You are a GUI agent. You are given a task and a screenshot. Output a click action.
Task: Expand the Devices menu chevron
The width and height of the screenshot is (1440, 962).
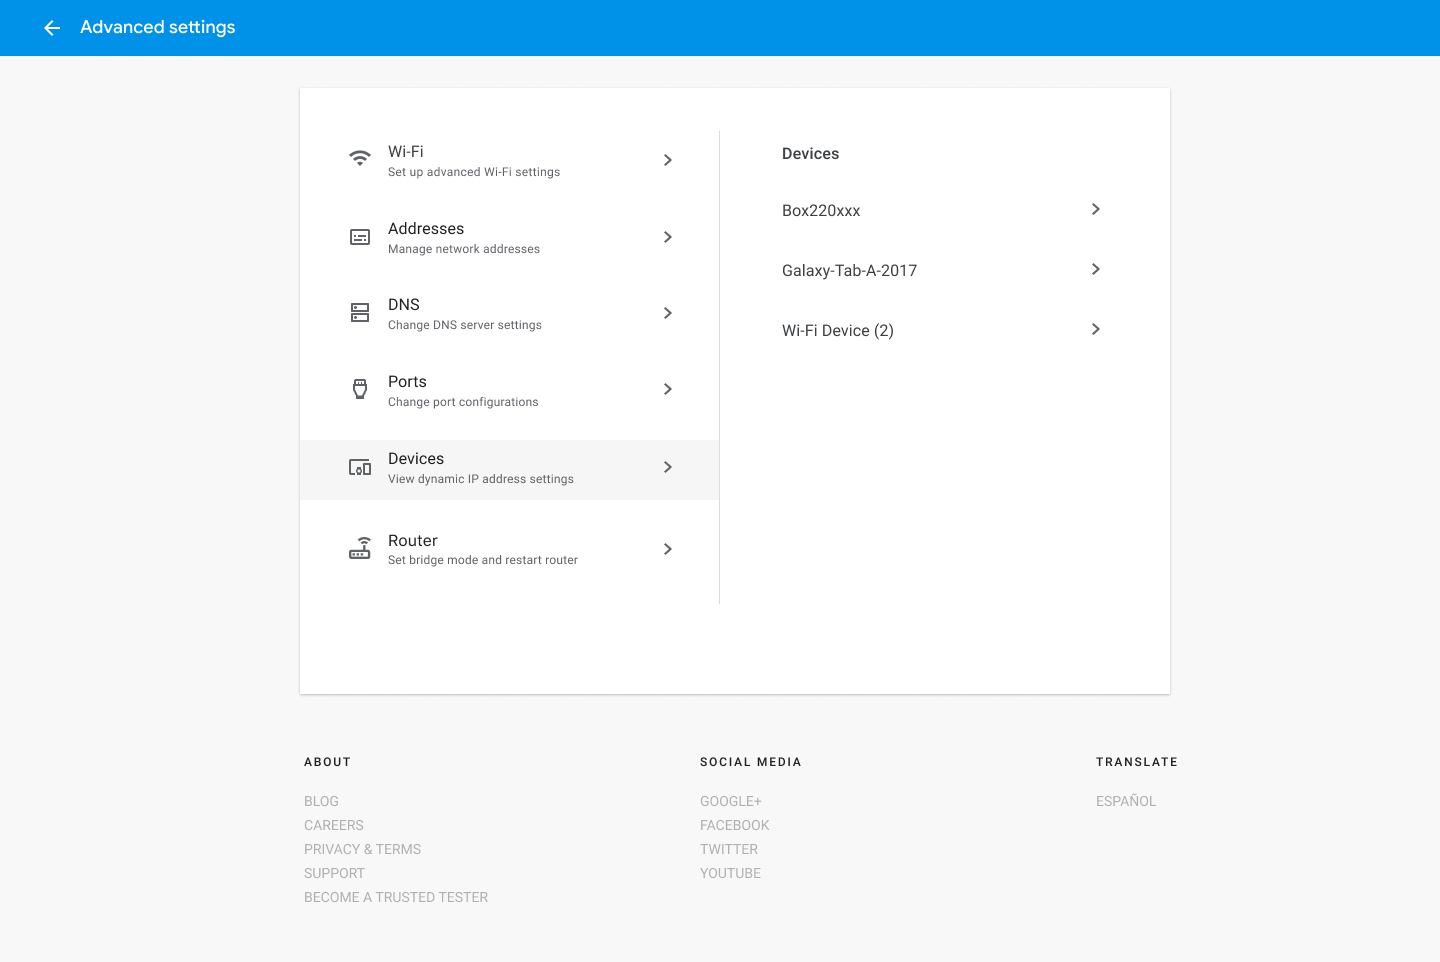(x=668, y=467)
